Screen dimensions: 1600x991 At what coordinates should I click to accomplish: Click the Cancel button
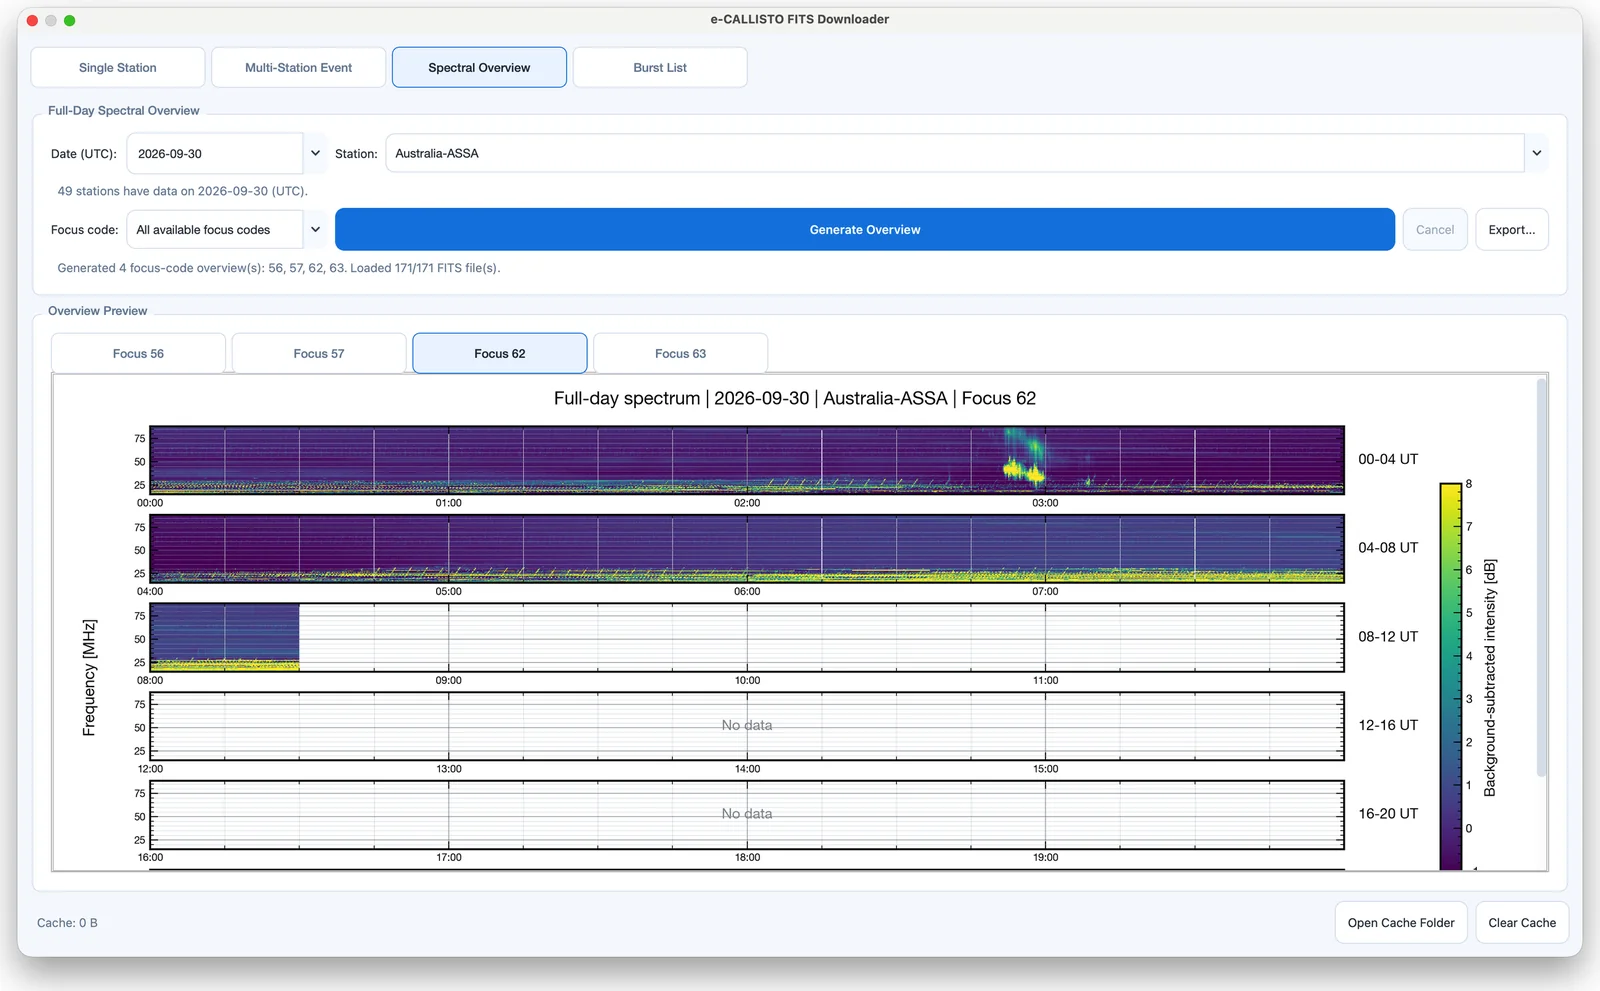[x=1435, y=230]
